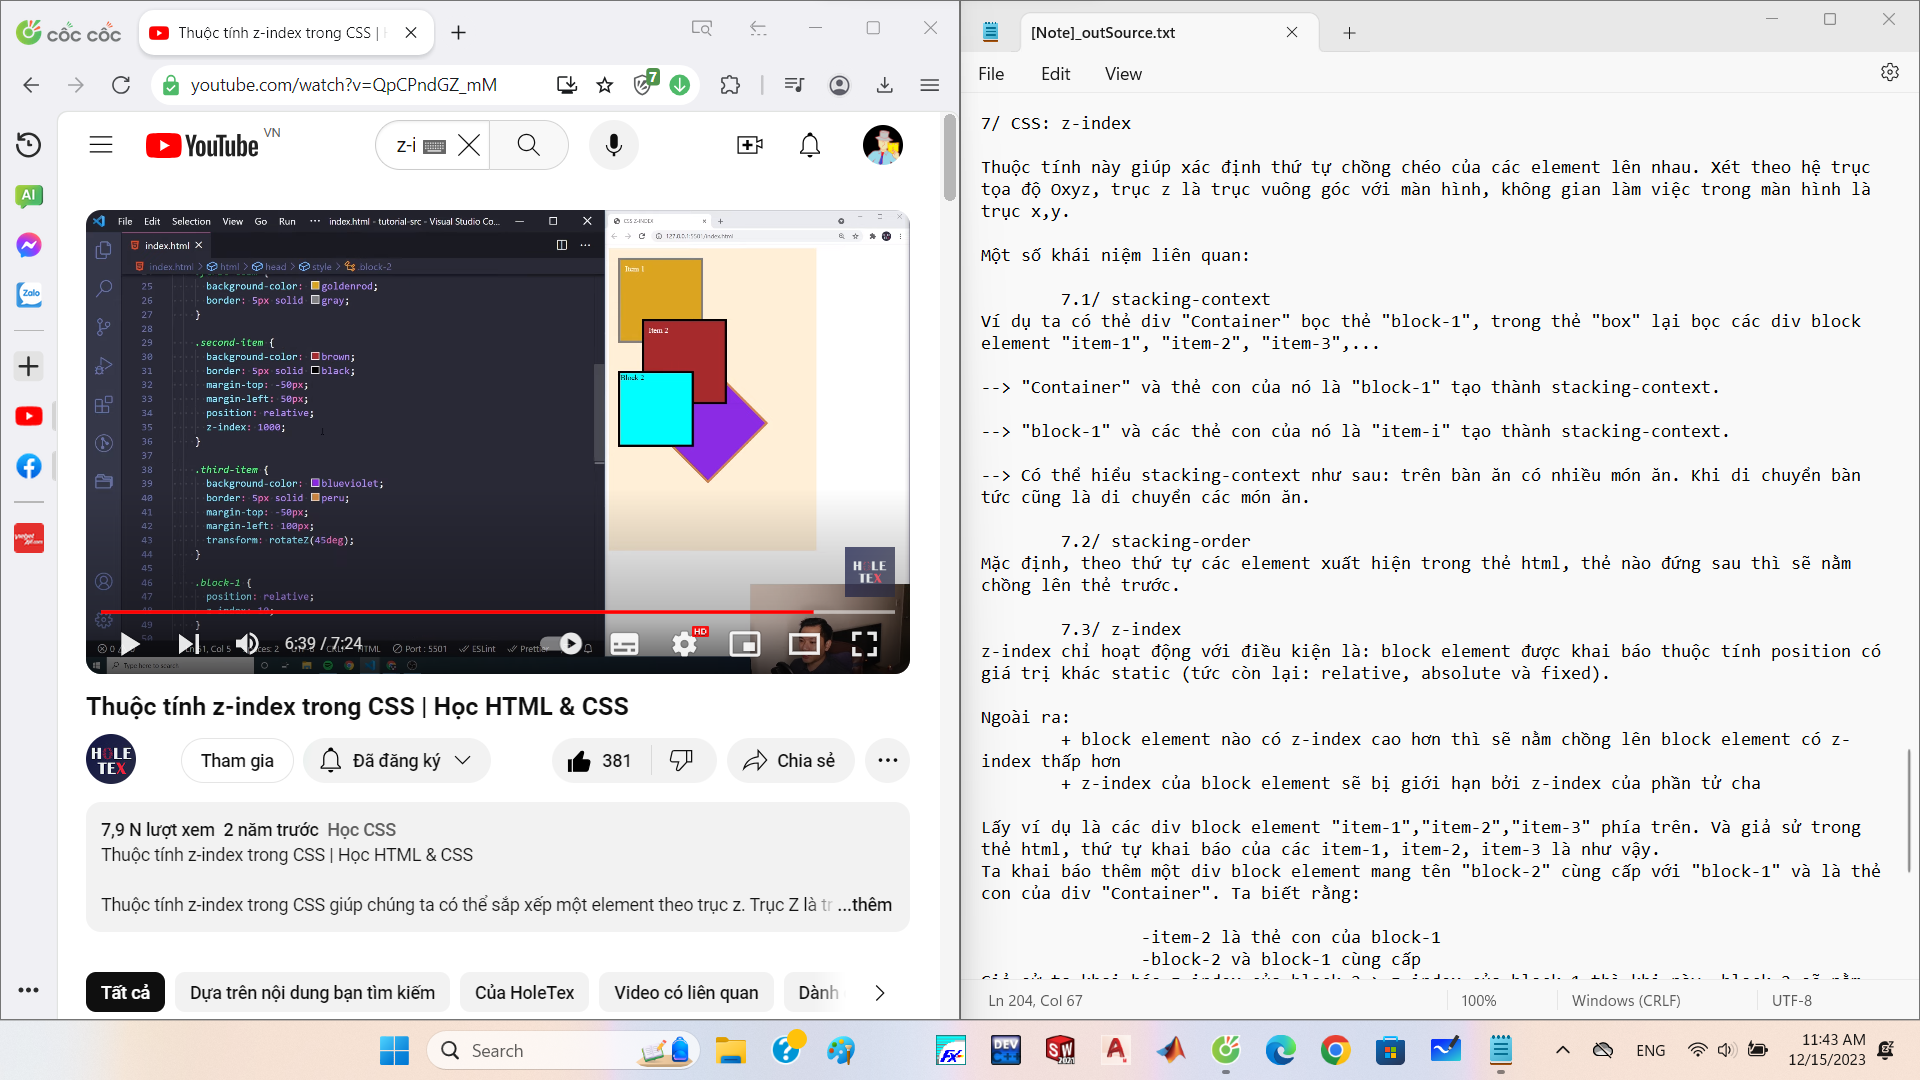Select the Của HoleTex filter chip

tap(524, 993)
